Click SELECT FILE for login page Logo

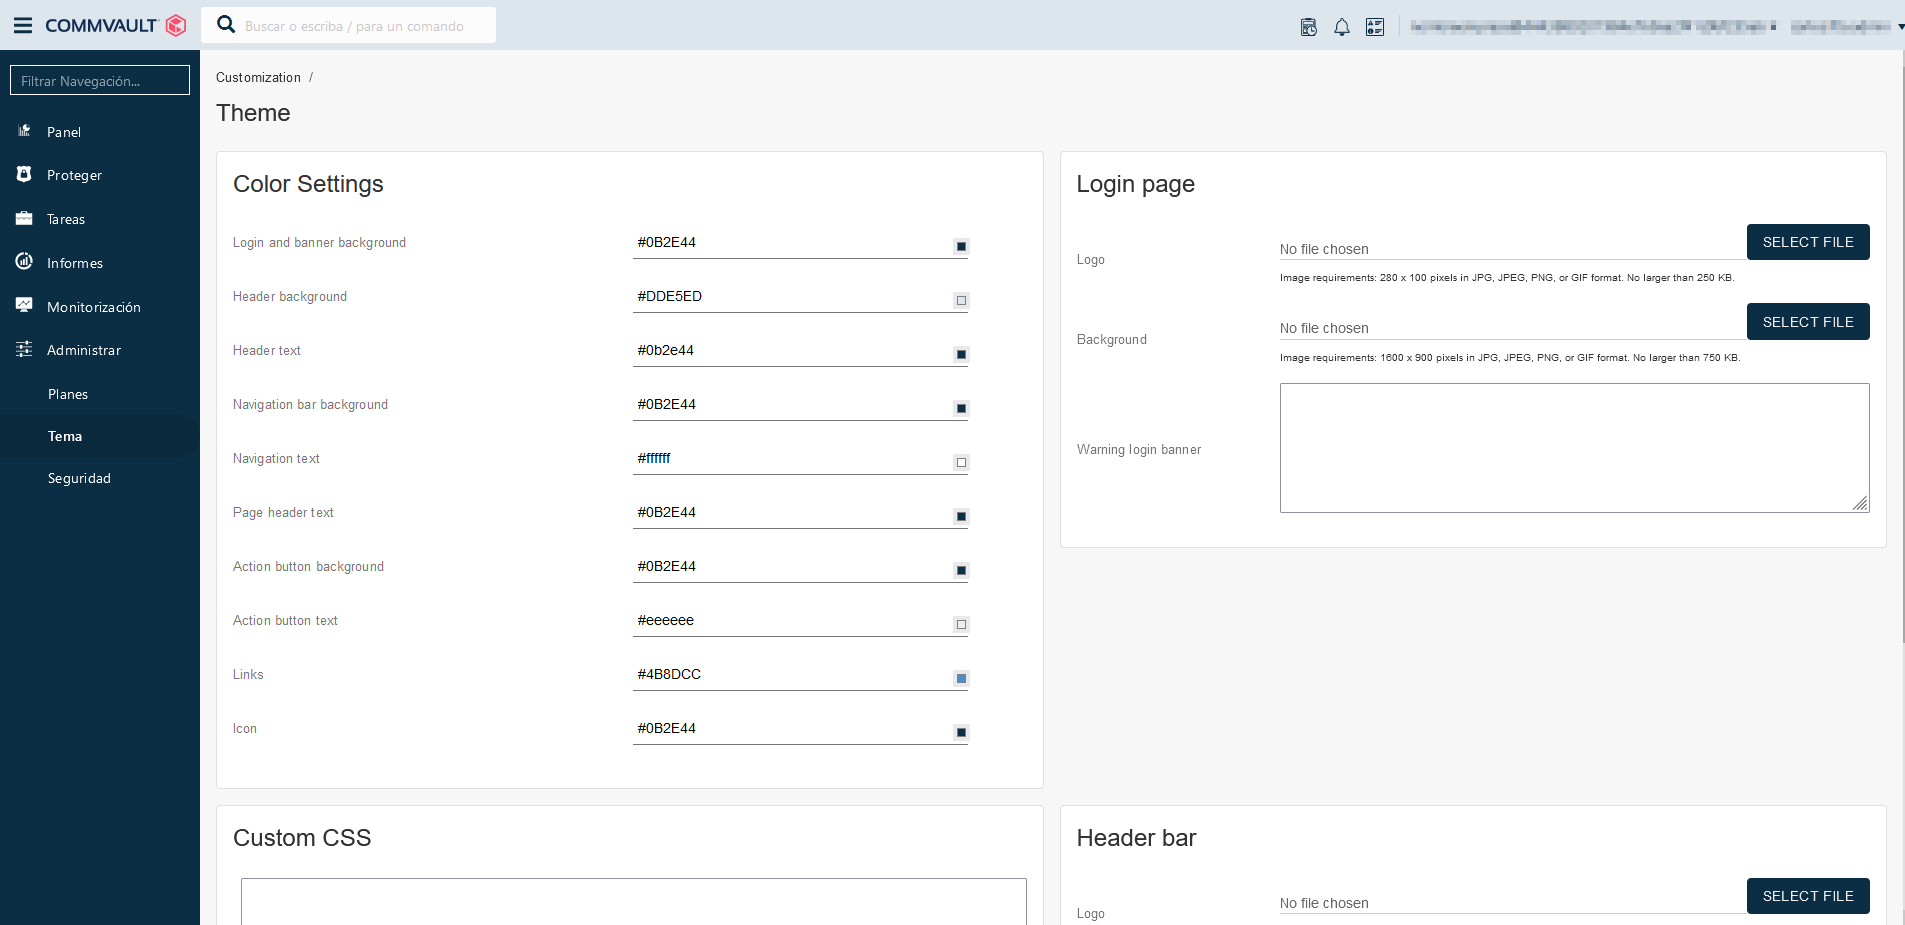click(x=1808, y=242)
